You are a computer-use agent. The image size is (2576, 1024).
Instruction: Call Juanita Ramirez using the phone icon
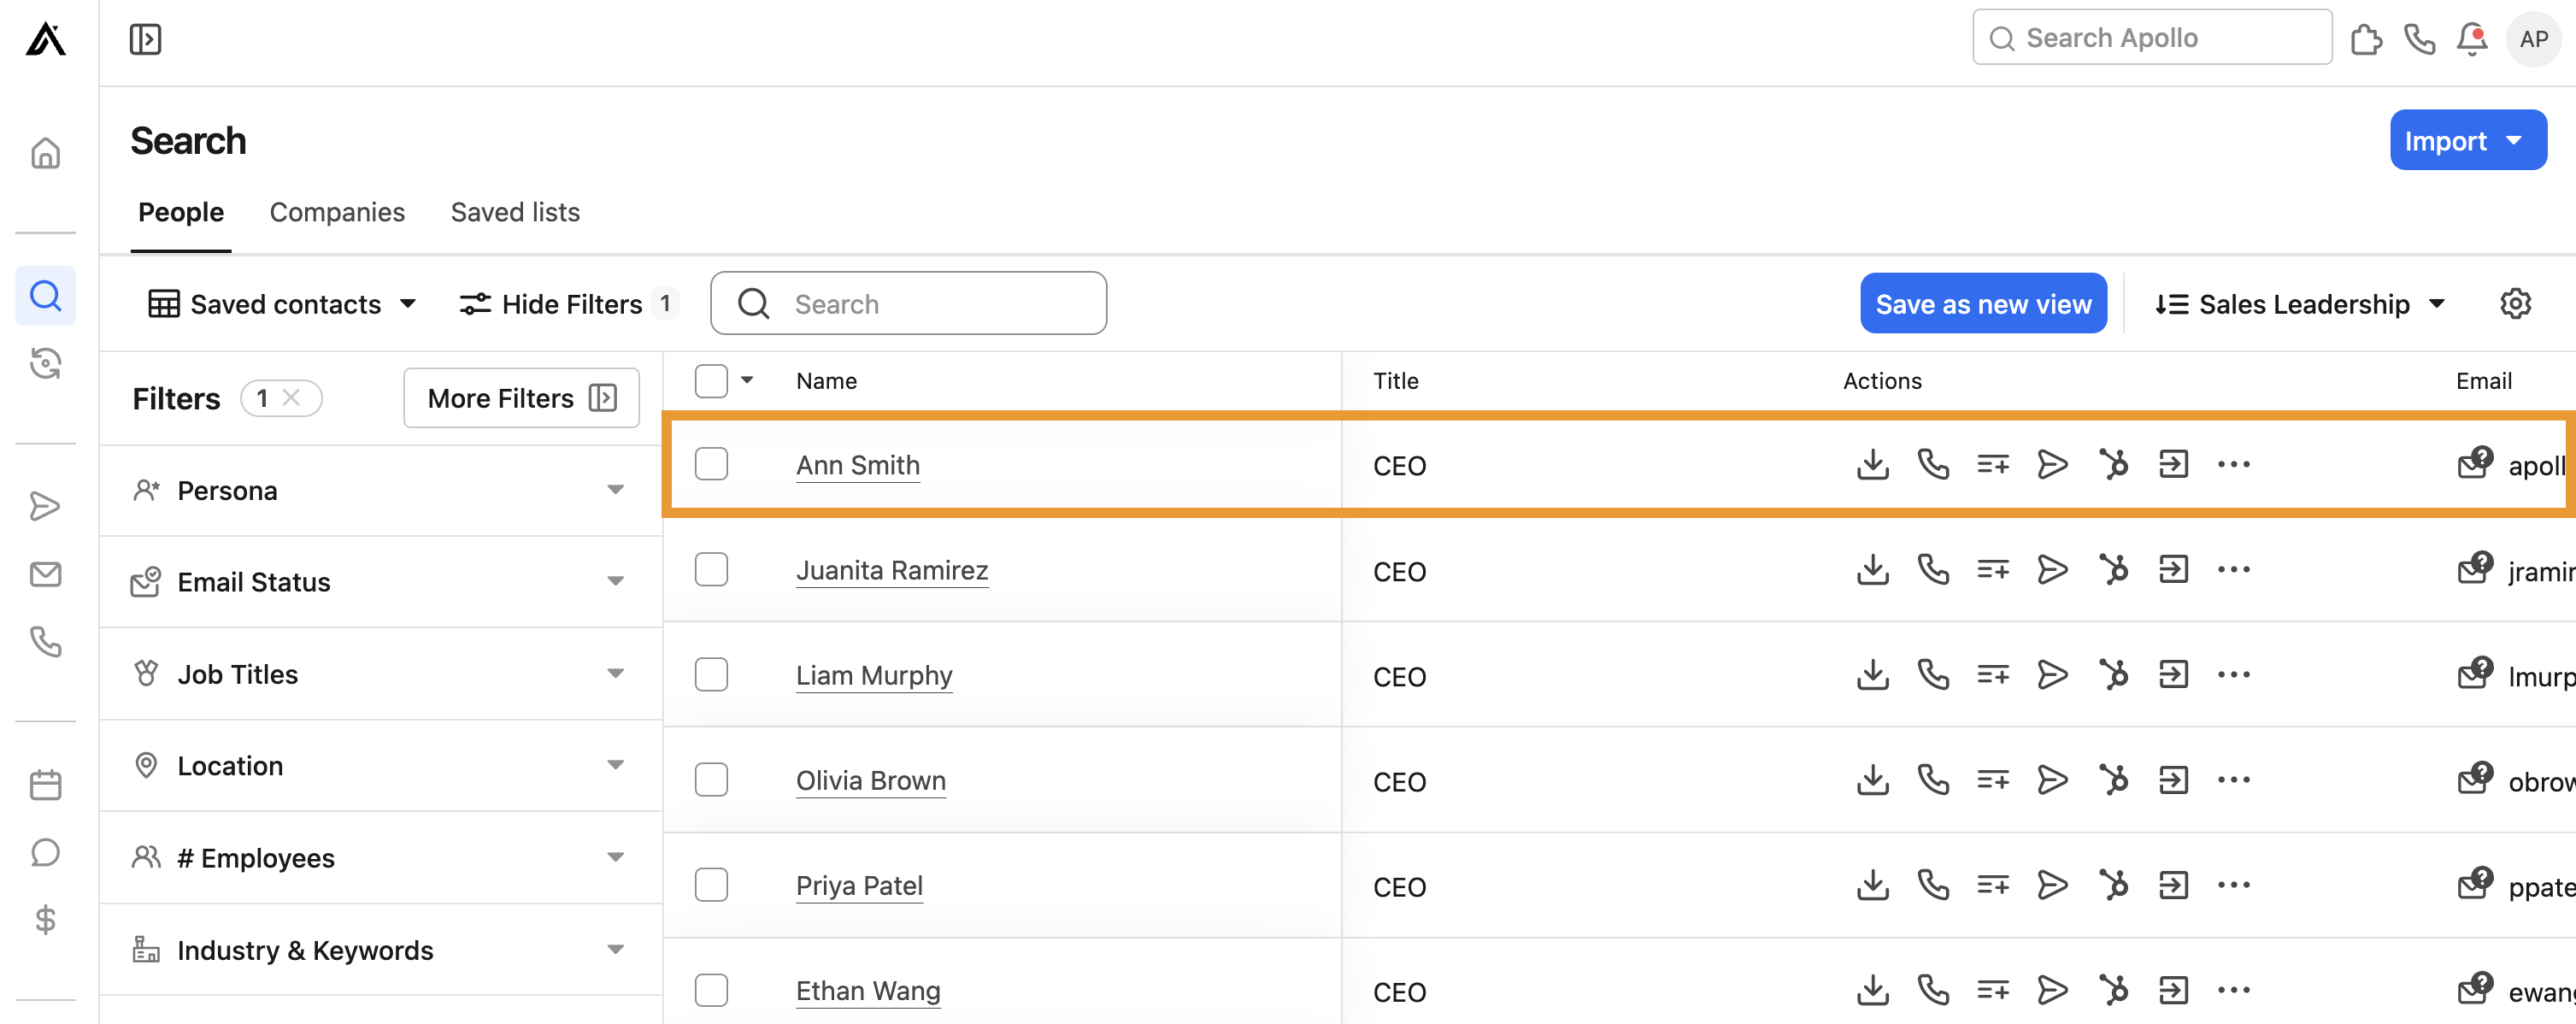[x=1932, y=569]
